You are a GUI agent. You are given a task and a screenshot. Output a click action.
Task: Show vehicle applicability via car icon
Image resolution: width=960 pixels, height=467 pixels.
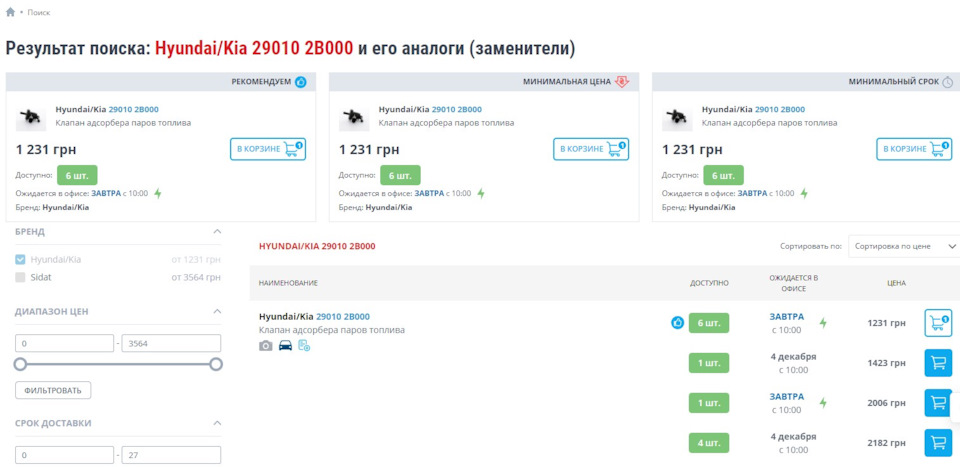pos(285,346)
